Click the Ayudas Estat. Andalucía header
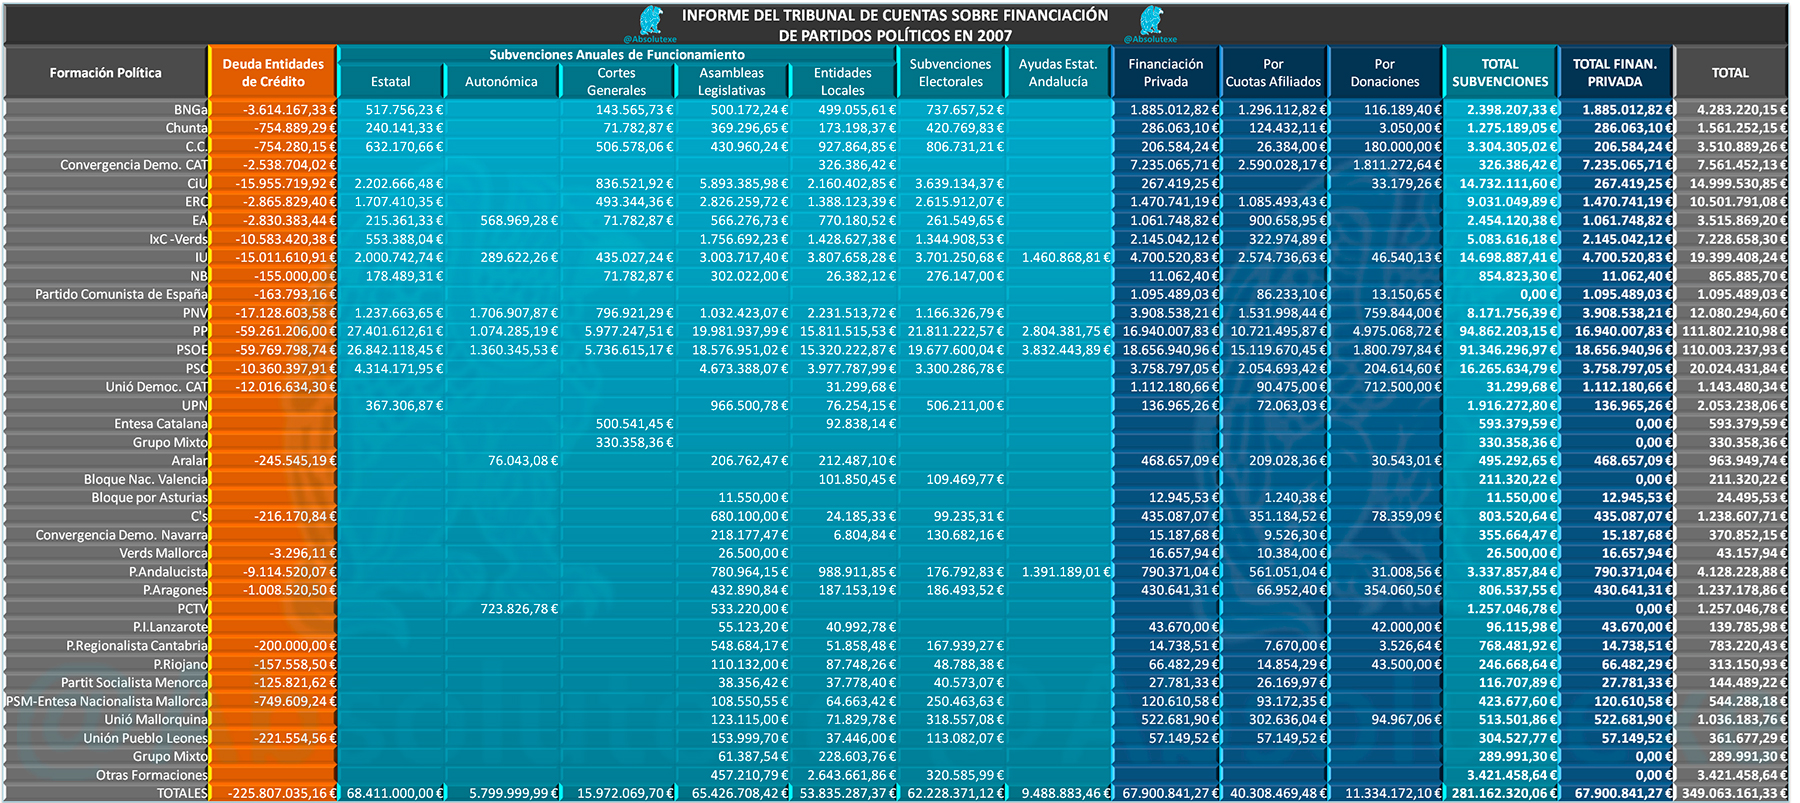The width and height of the screenshot is (1800, 803). click(x=1058, y=73)
